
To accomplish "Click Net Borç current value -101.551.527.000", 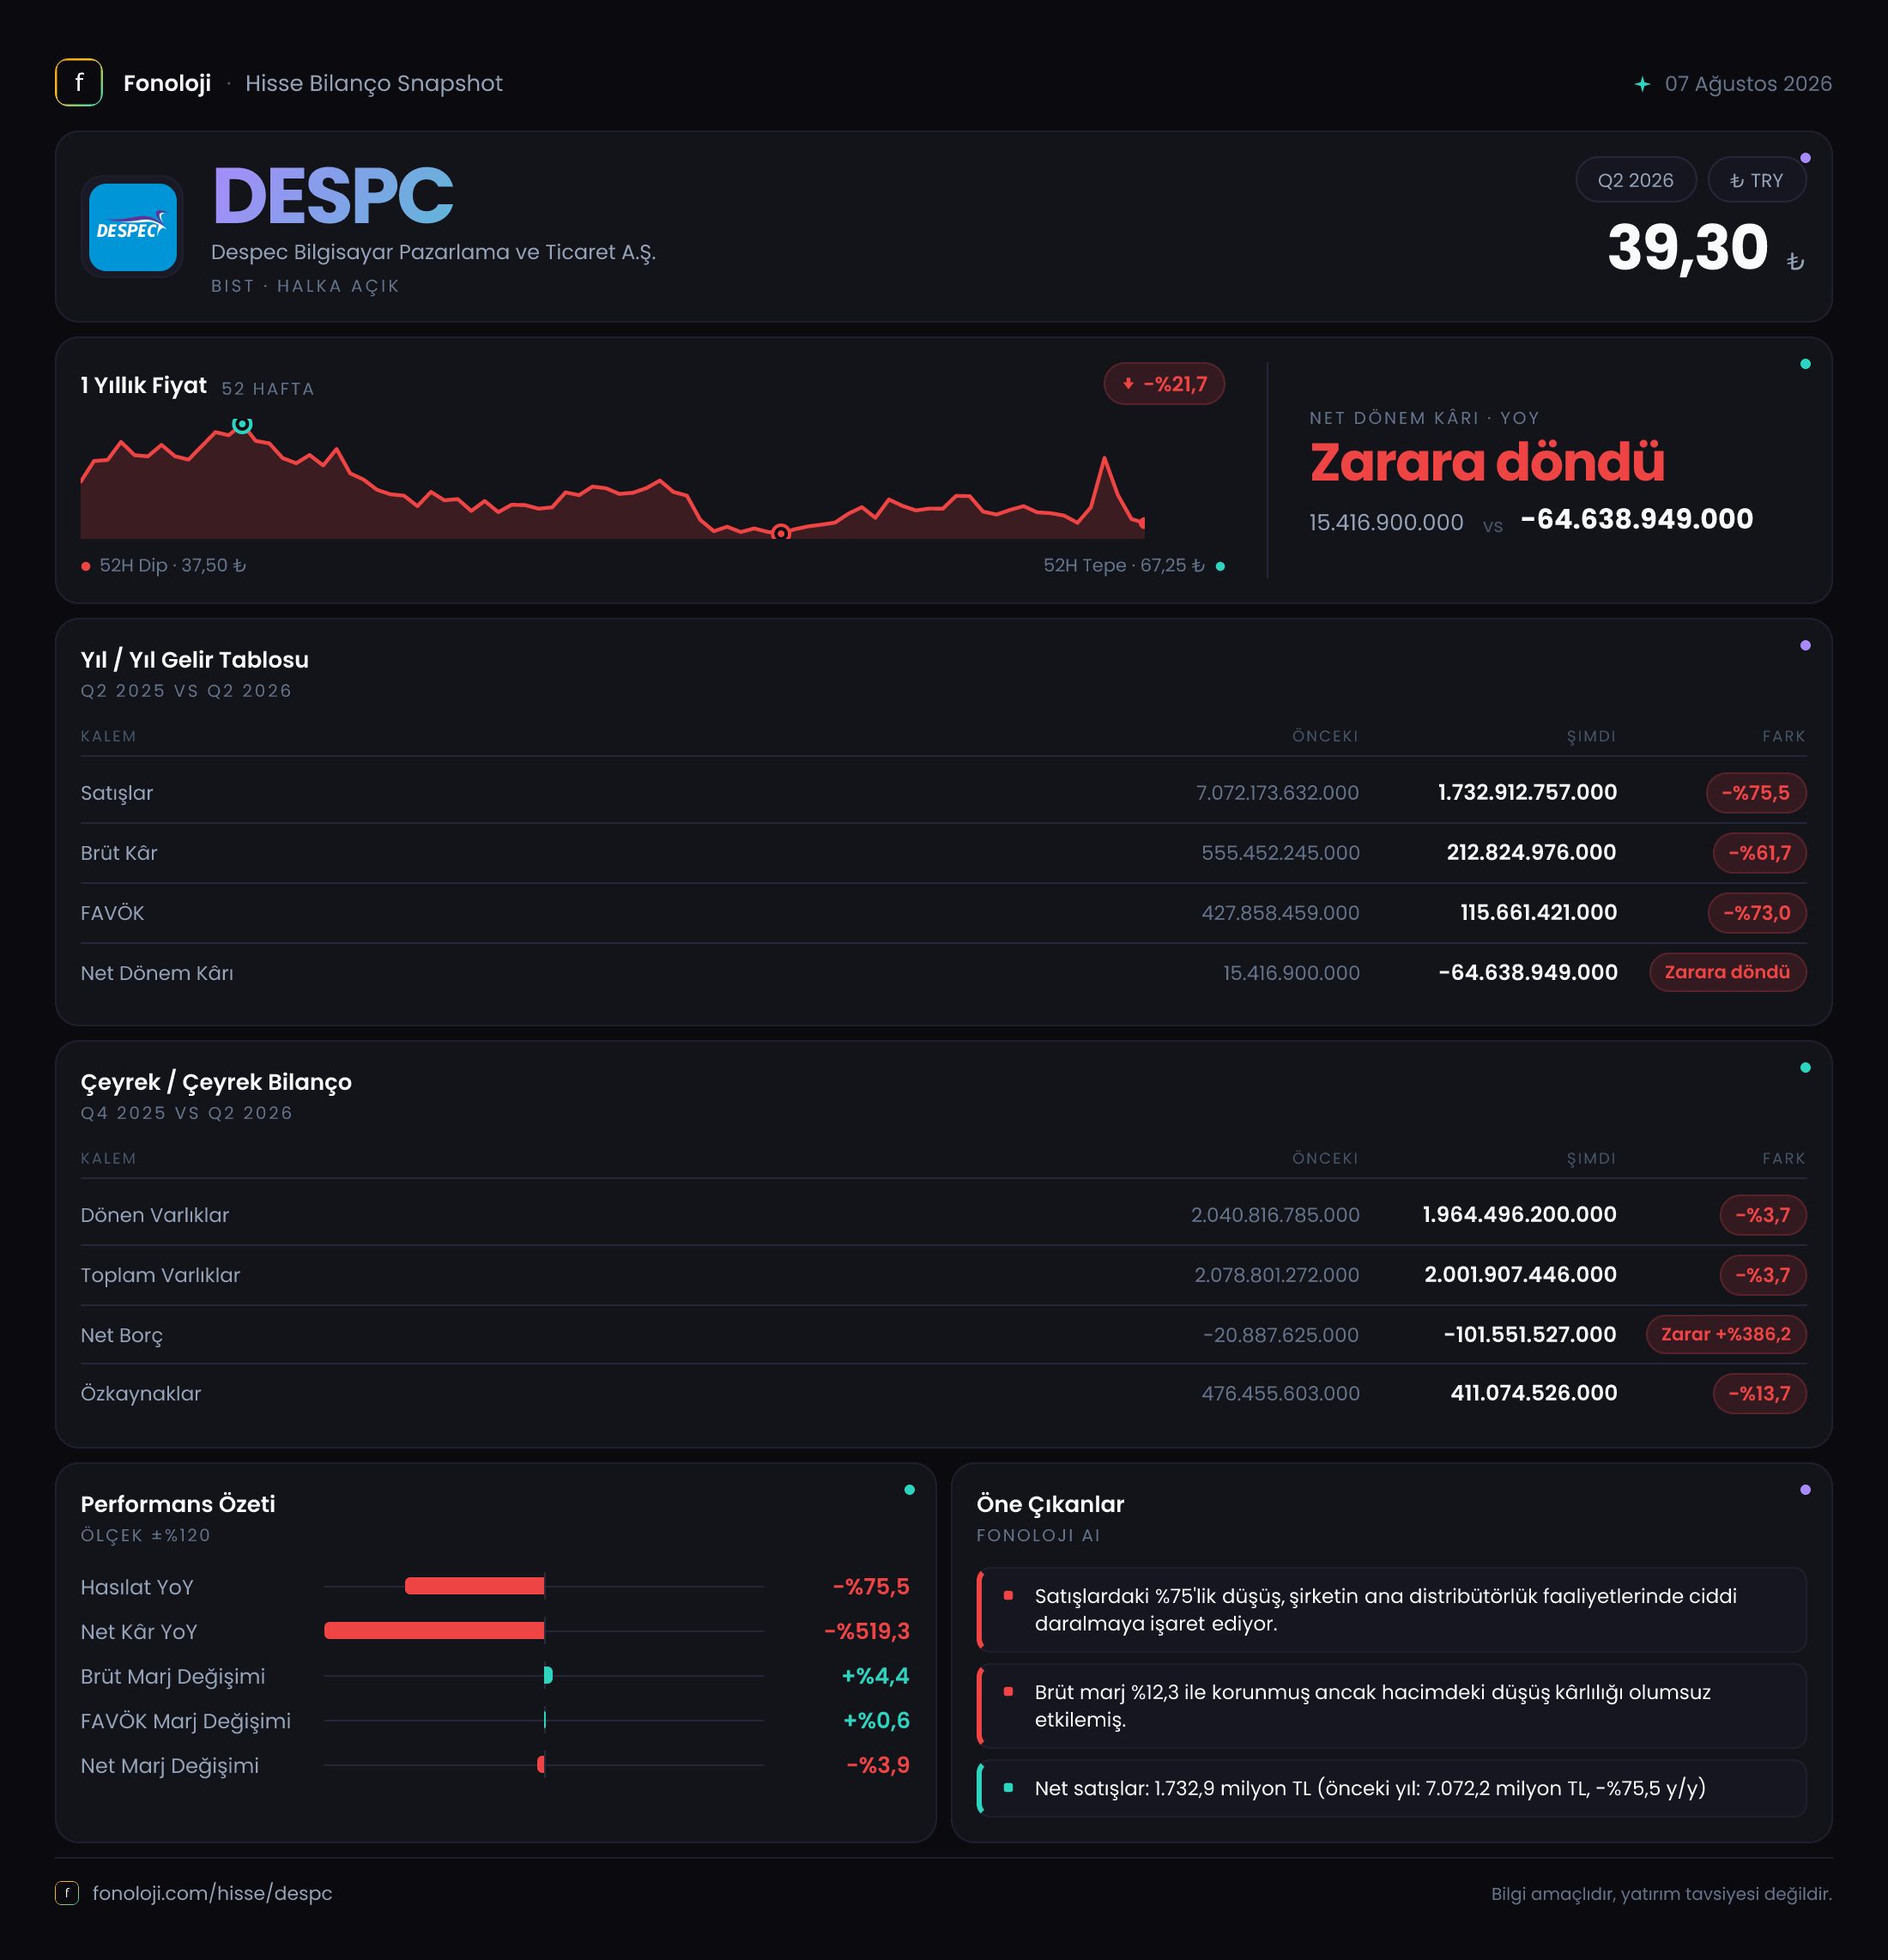I will (1529, 1334).
